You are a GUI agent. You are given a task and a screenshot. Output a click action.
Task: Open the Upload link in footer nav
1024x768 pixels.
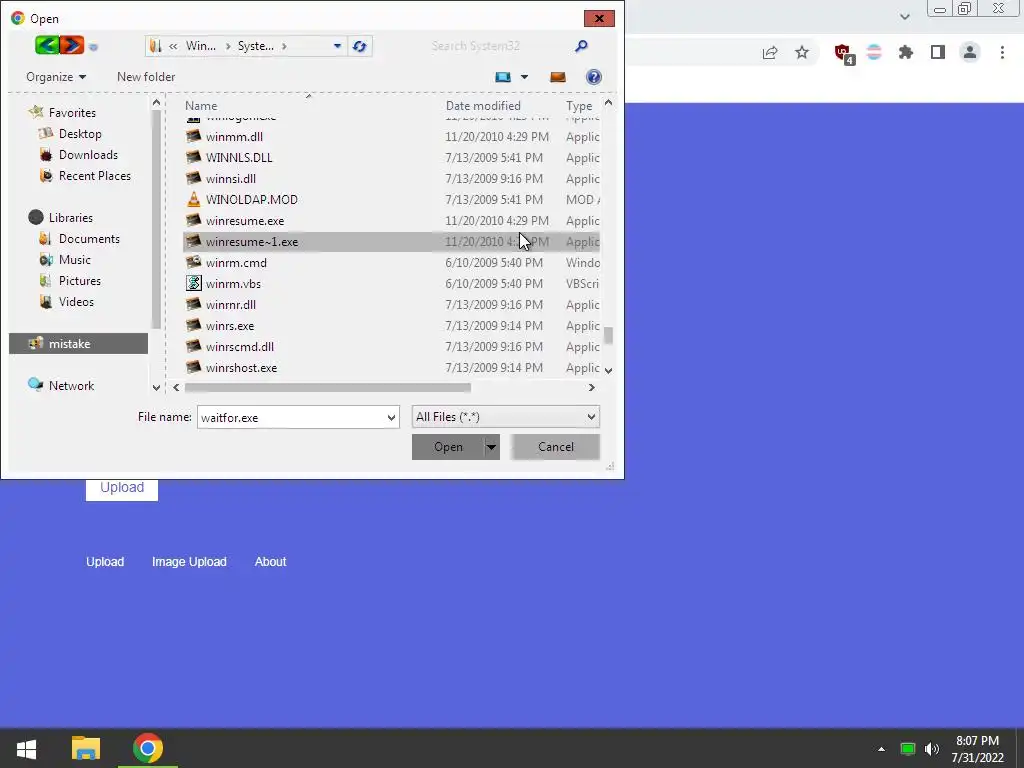pyautogui.click(x=105, y=562)
